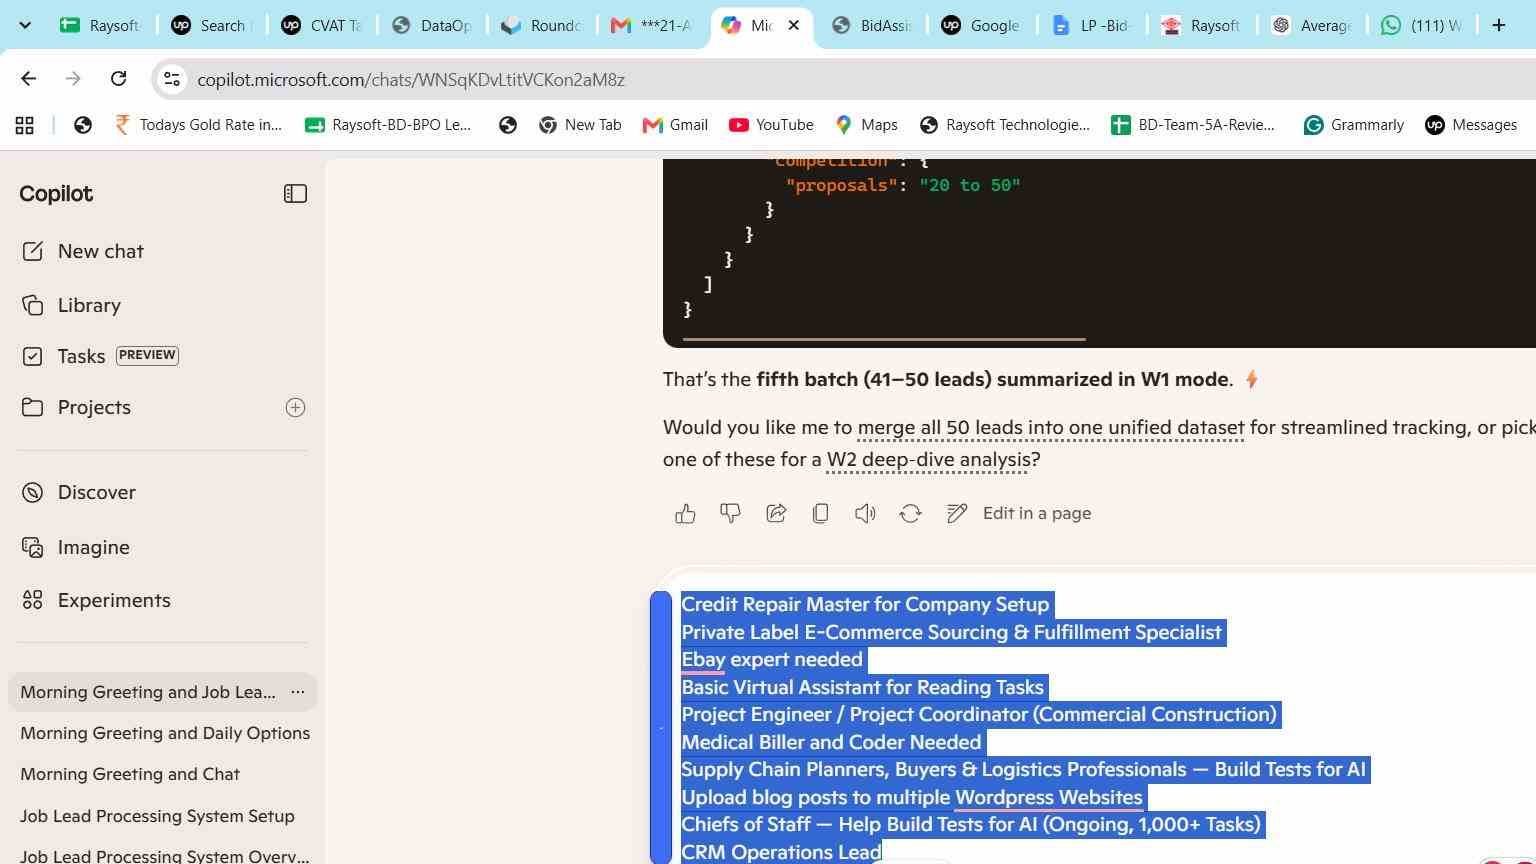Open the tab search dropdown arrow

(x=25, y=25)
